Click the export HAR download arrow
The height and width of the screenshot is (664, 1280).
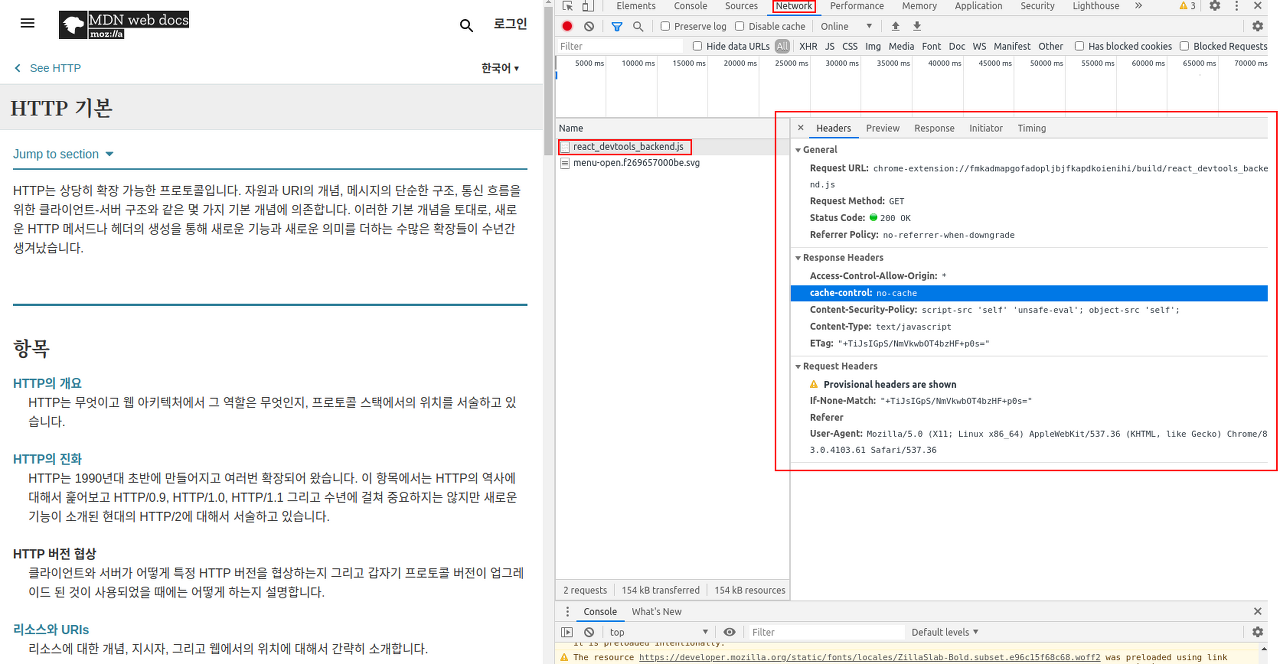[917, 26]
